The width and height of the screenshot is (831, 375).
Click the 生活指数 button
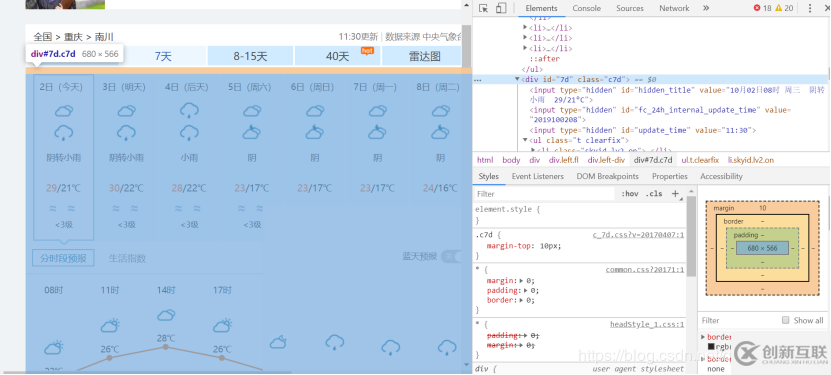[x=127, y=258]
